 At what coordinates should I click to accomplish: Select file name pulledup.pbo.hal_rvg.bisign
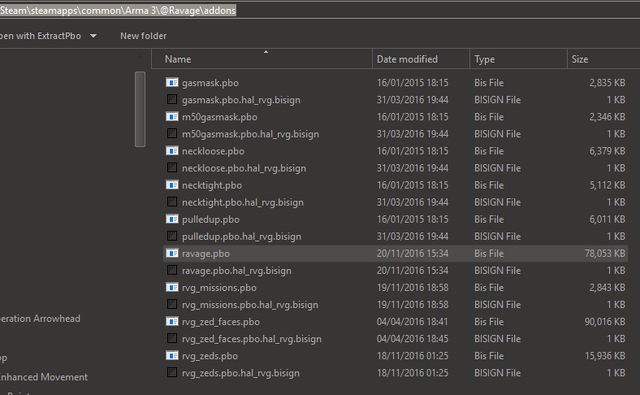pyautogui.click(x=242, y=237)
